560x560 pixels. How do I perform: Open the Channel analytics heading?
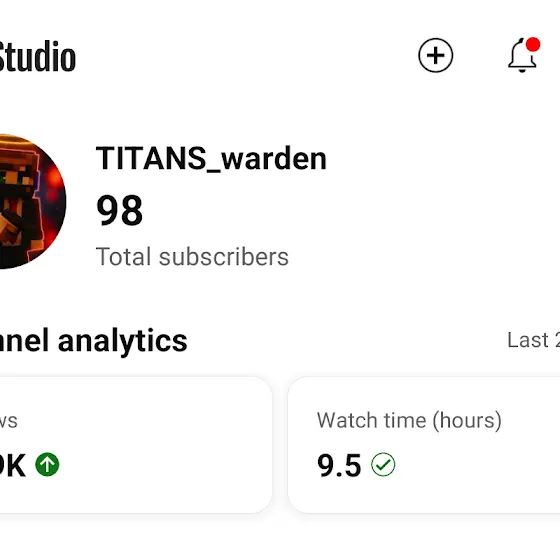[94, 341]
